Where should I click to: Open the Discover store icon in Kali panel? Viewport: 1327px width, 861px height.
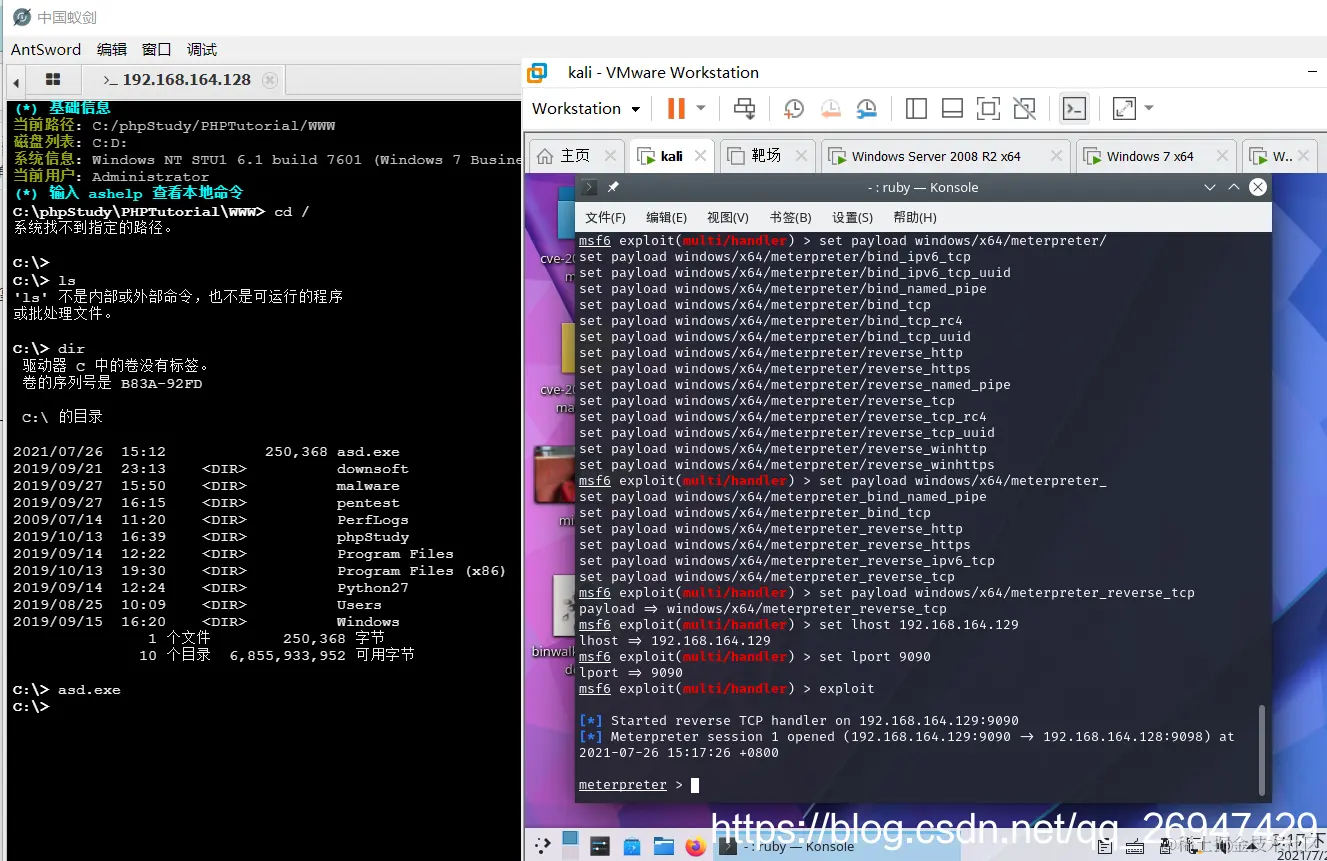pos(632,846)
